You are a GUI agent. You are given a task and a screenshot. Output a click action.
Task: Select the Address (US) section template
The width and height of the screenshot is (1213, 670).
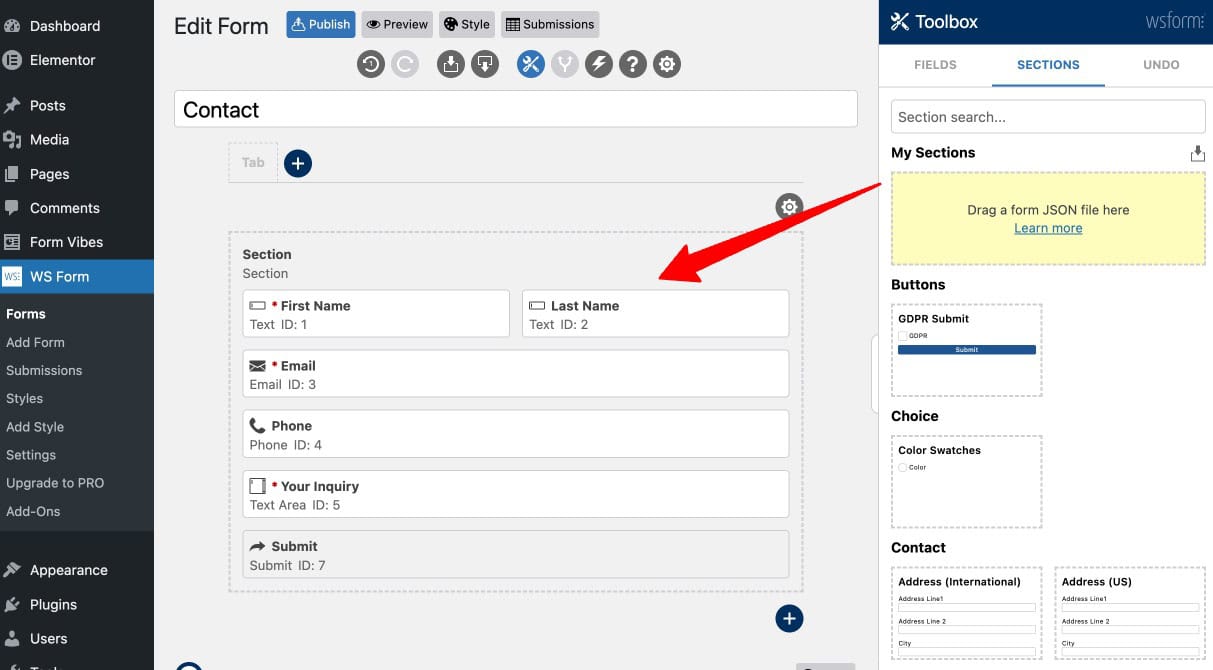(x=1130, y=614)
